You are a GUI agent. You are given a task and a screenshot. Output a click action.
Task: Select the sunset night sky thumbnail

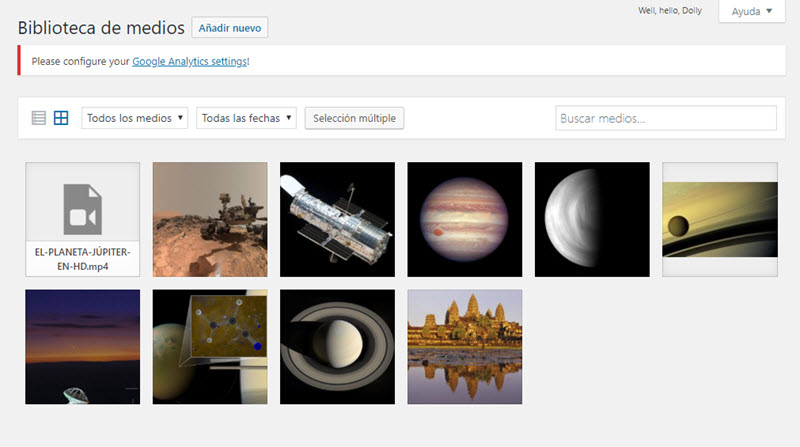[82, 347]
